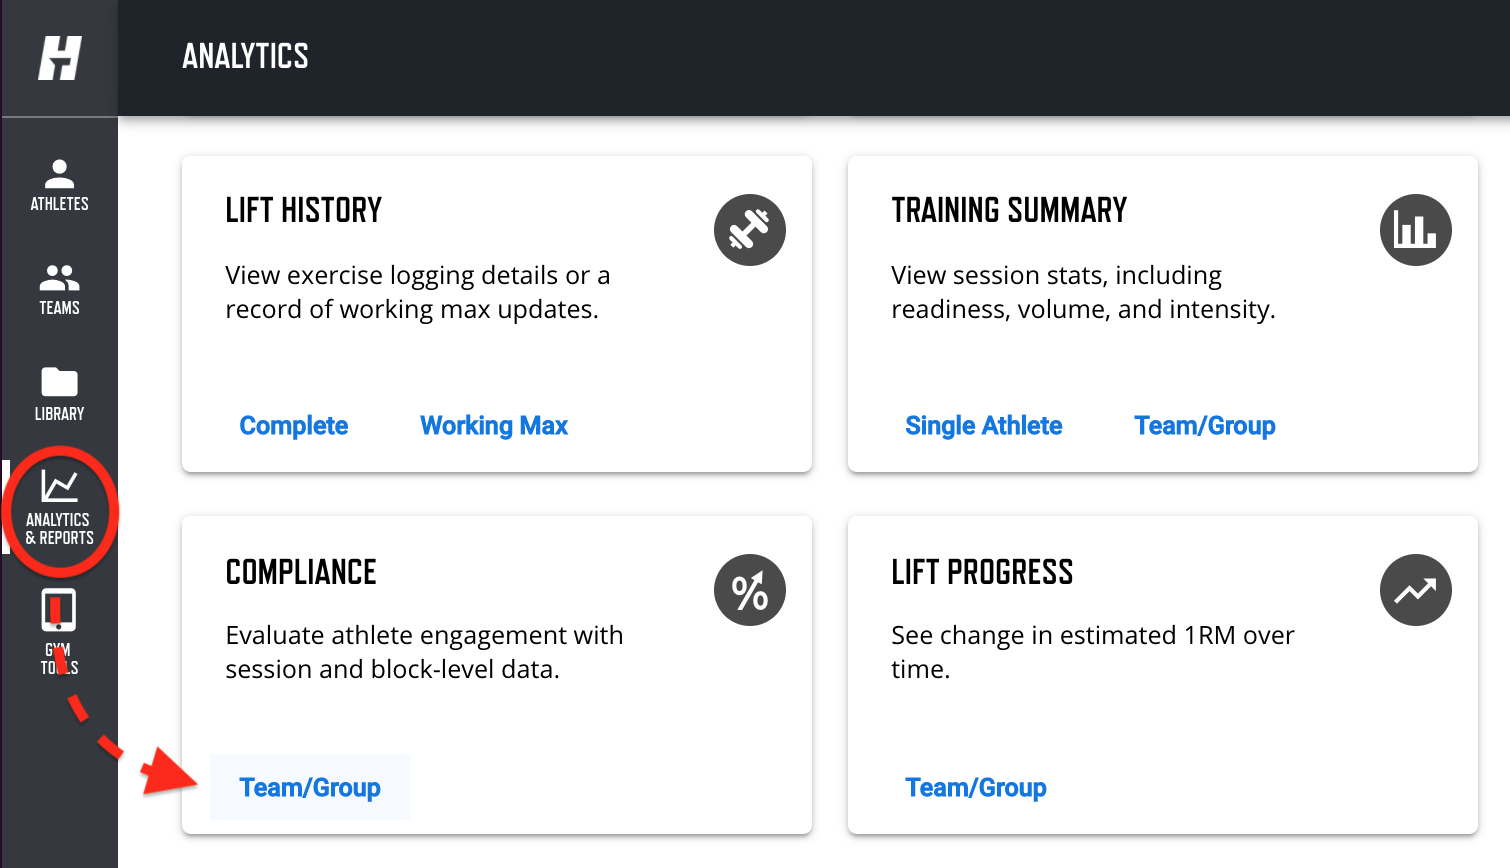This screenshot has width=1510, height=868.
Task: Click the H logo icon in sidebar
Action: (59, 58)
